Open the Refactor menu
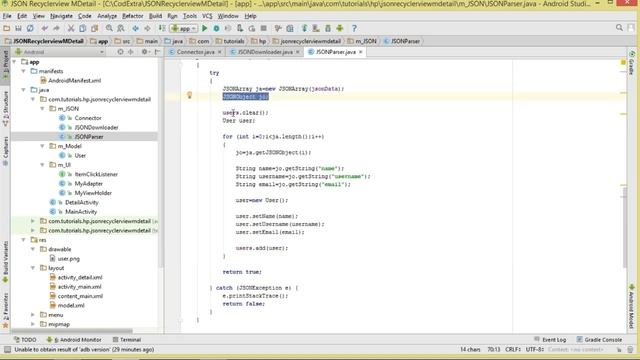The width and height of the screenshot is (640, 360). [x=133, y=16]
